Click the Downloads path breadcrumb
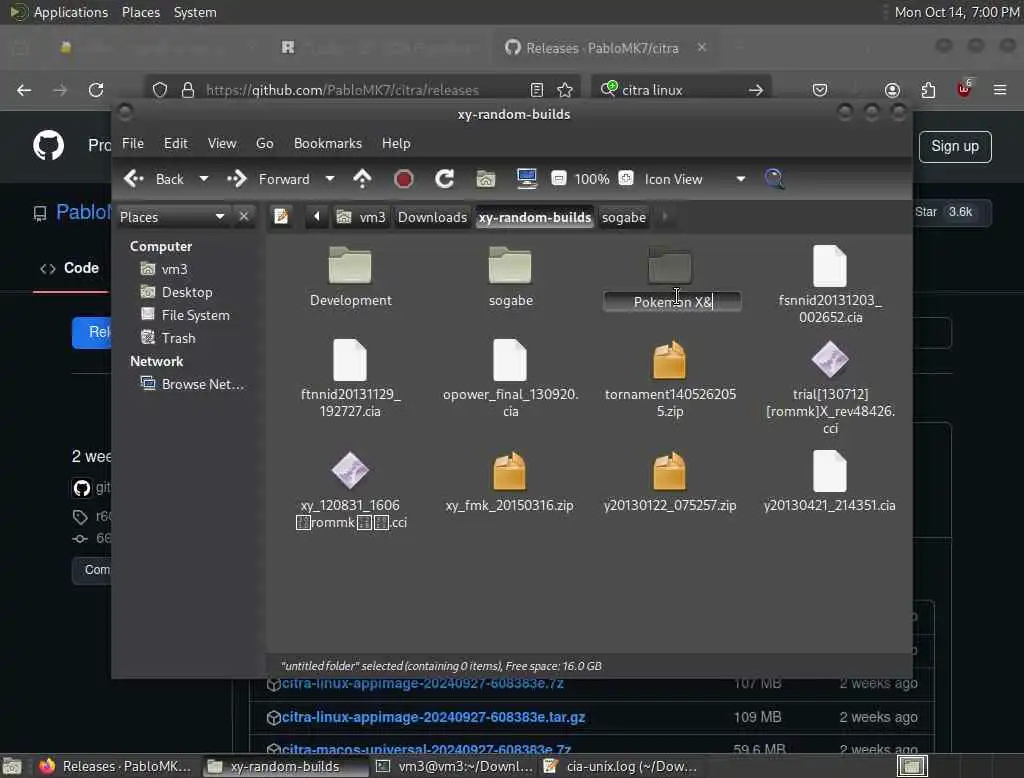Viewport: 1024px width, 778px height. click(x=432, y=217)
